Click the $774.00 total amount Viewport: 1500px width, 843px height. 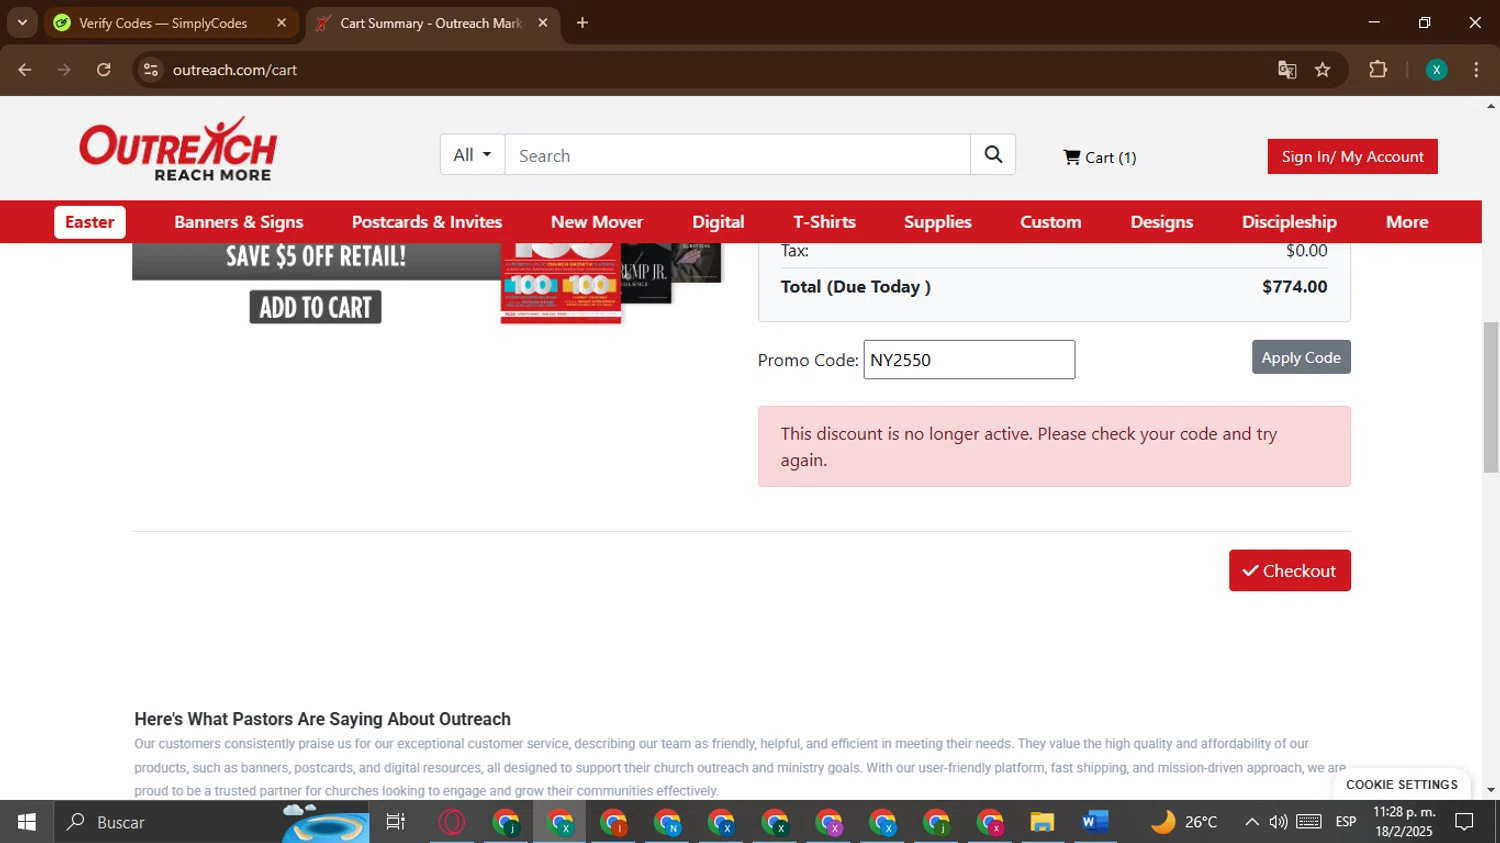point(1295,287)
